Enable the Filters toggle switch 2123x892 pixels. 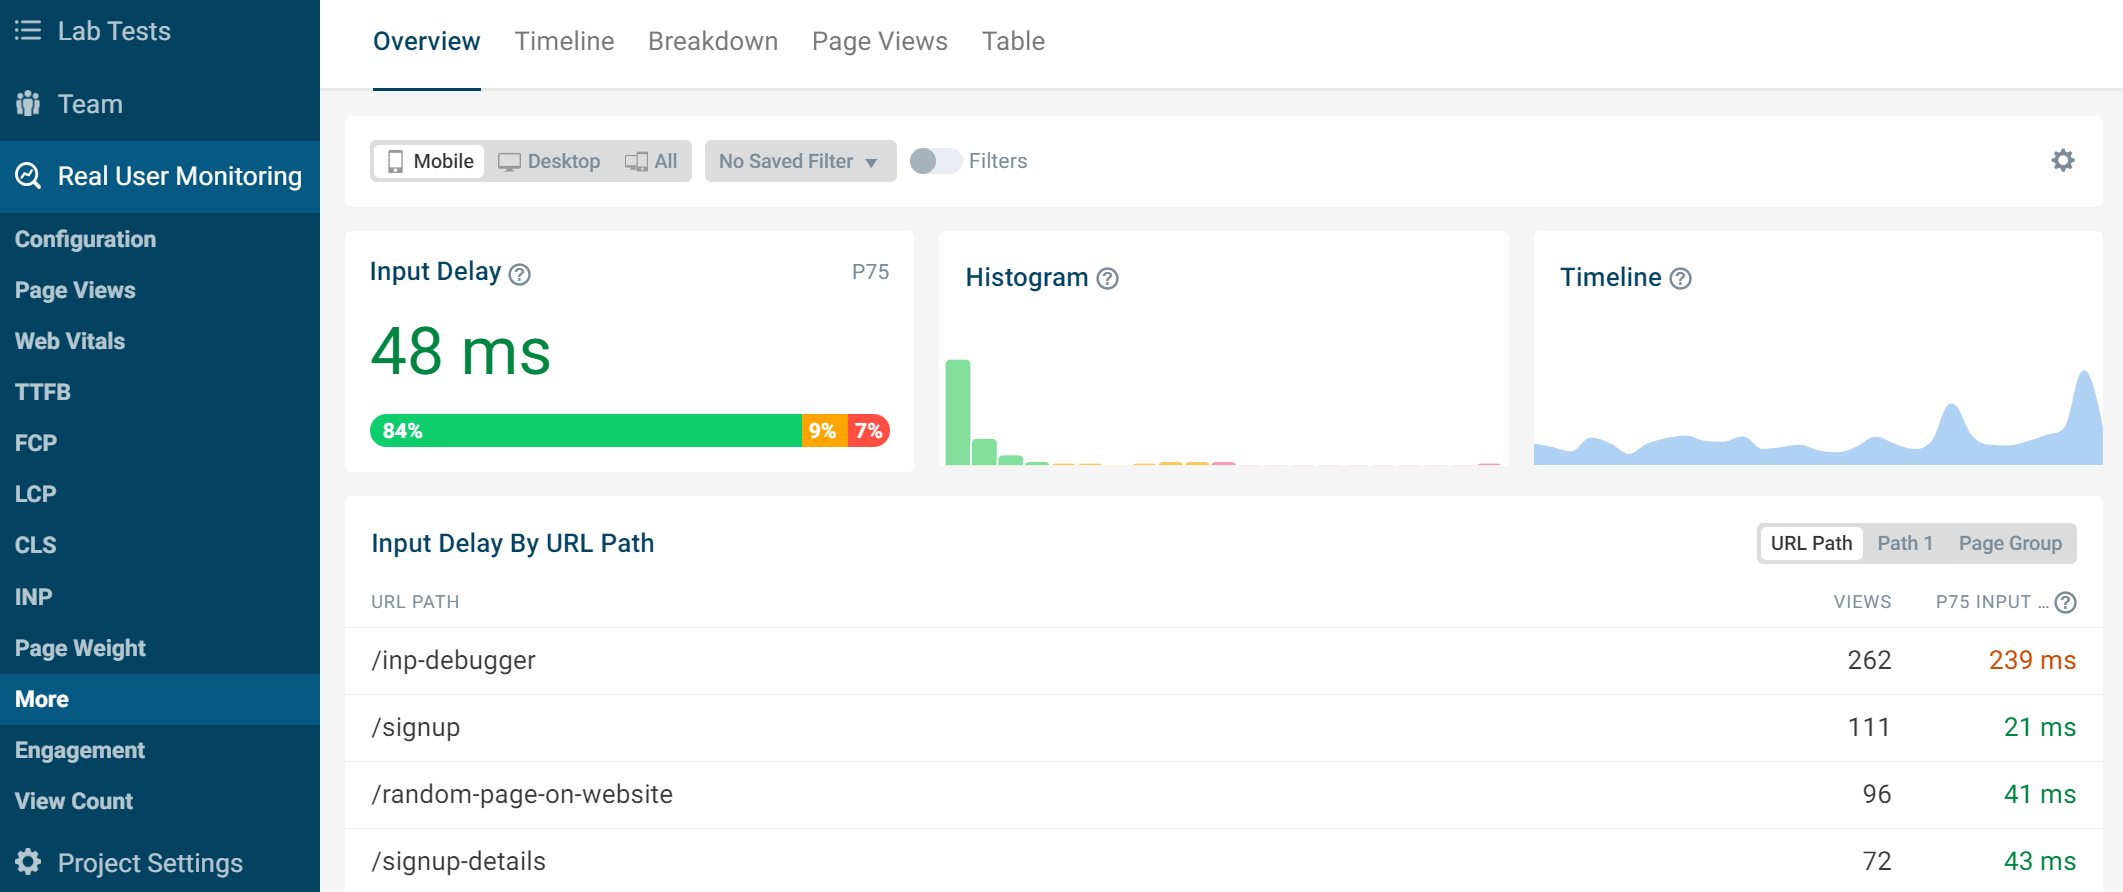(x=935, y=161)
